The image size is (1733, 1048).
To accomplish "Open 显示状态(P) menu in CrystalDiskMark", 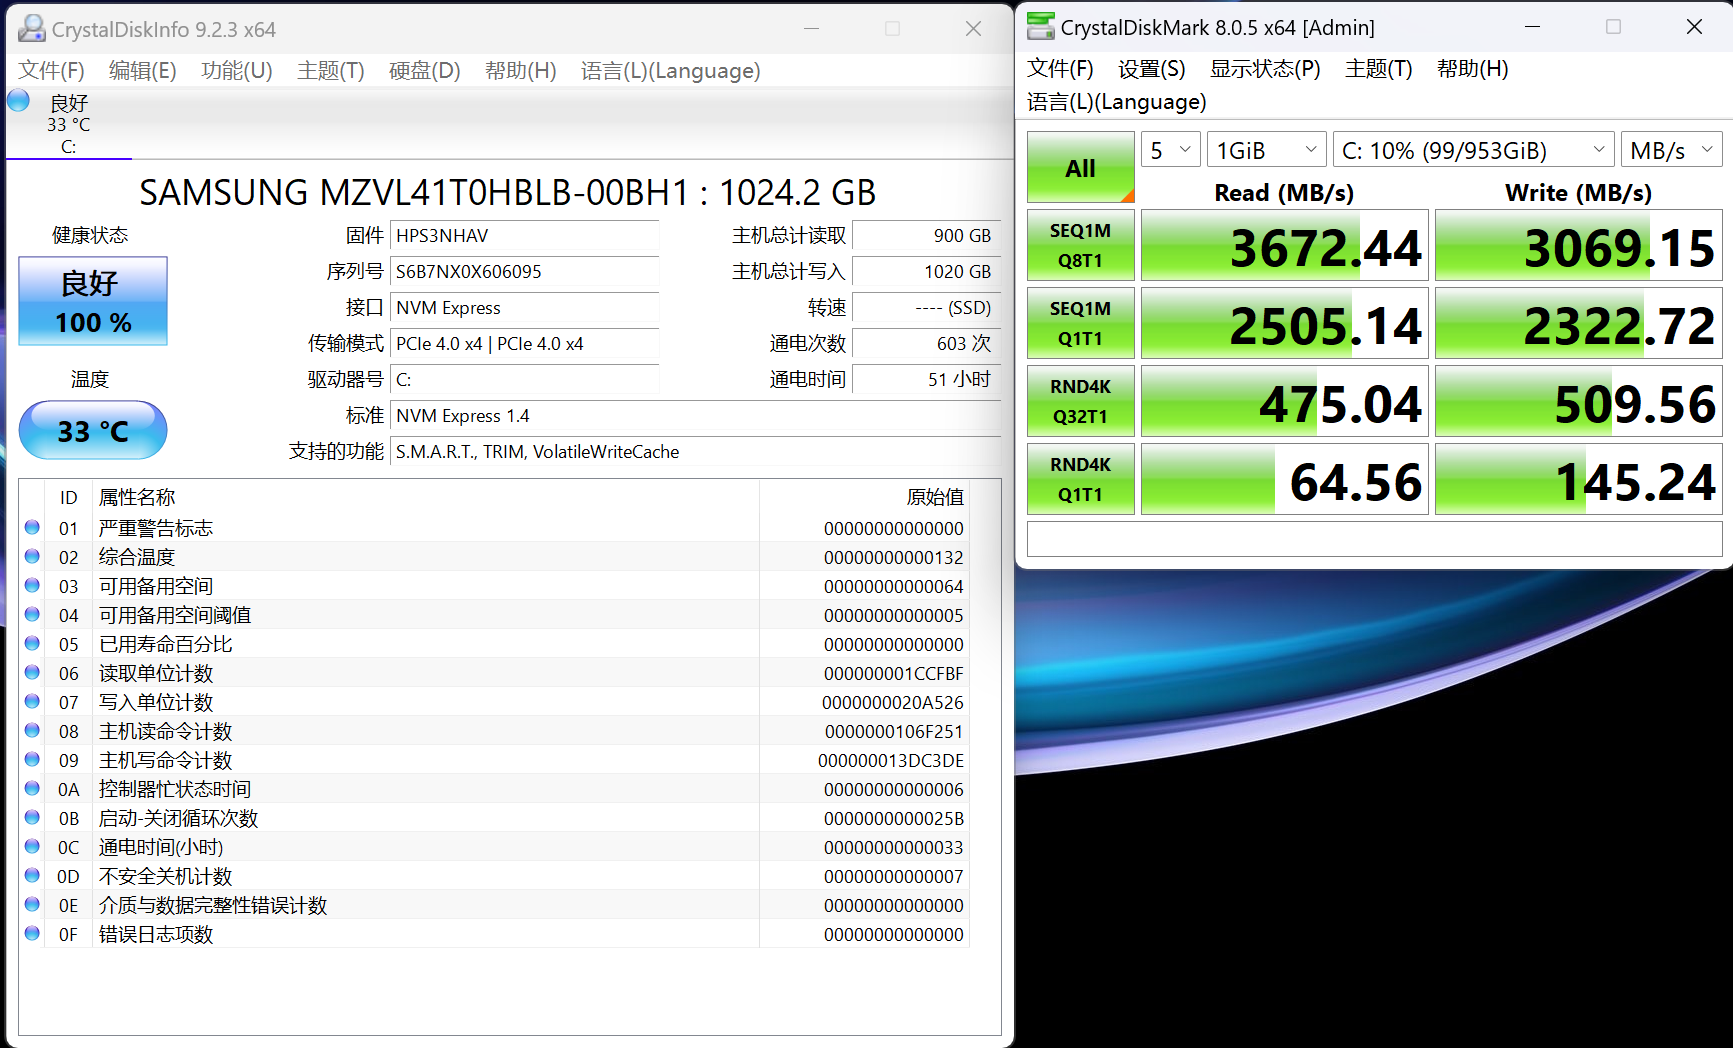I will point(1266,68).
